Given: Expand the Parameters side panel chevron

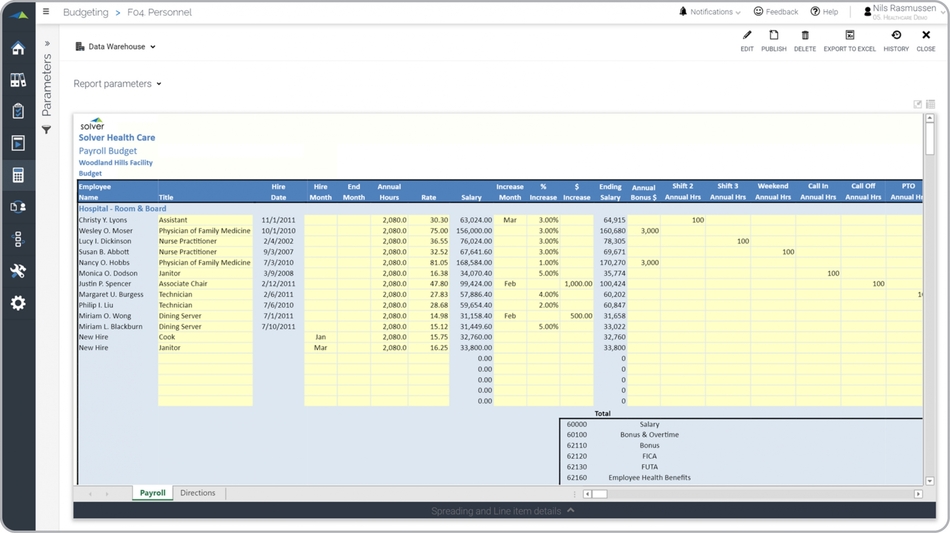Looking at the screenshot, I should 46,44.
